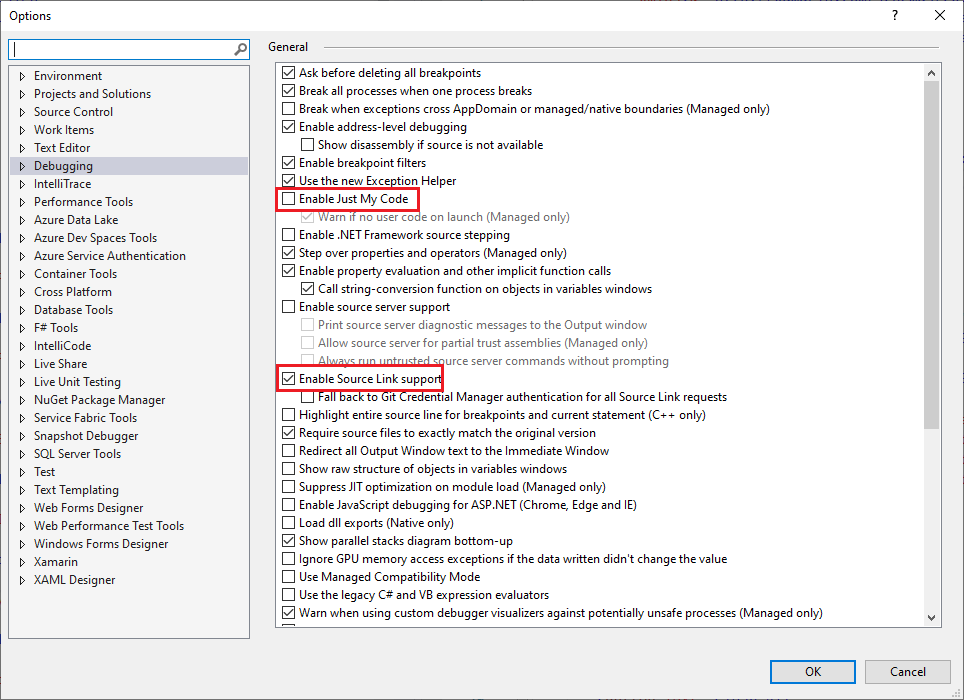This screenshot has width=964, height=700.
Task: Expand the Environment tree node
Action: (23, 76)
